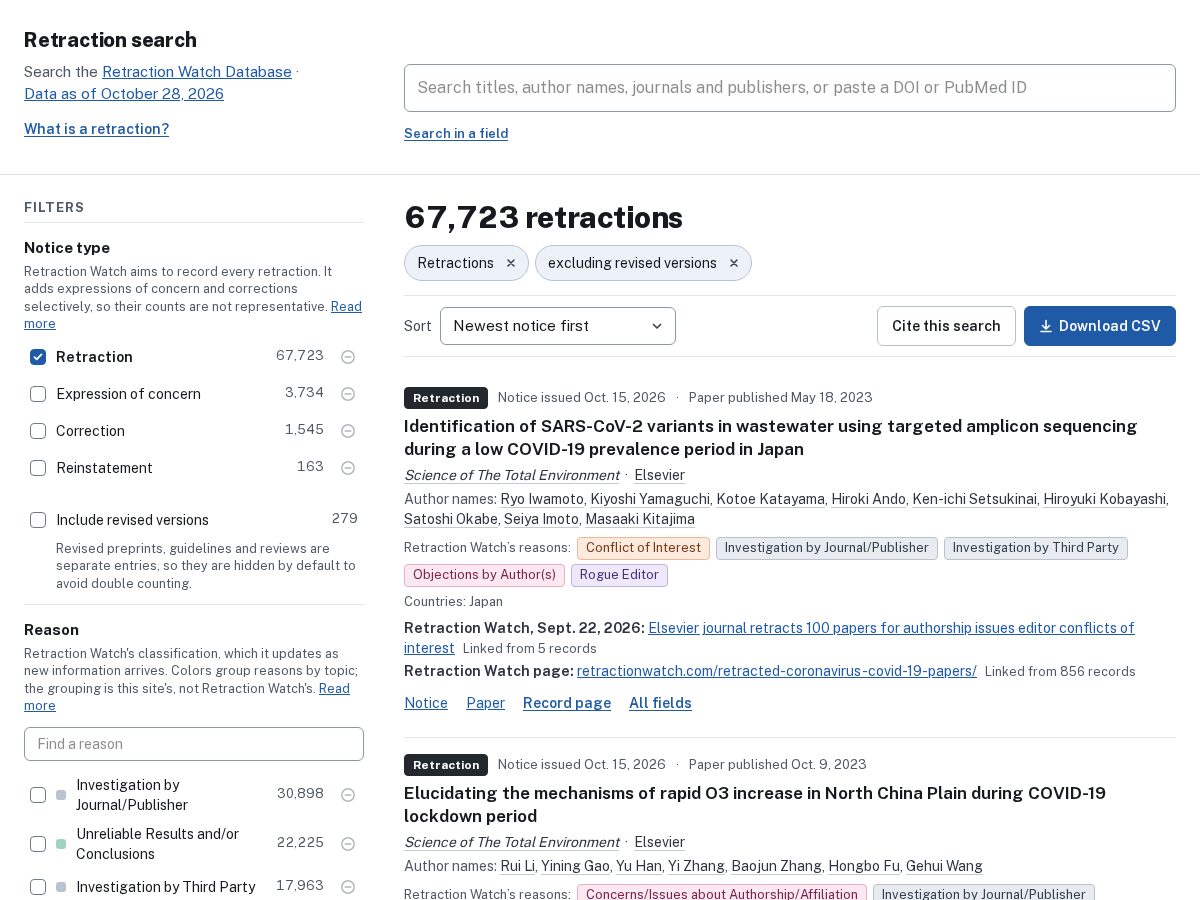Click Investigation by Journal/Publisher tag in first record
1200x900 pixels.
point(827,548)
